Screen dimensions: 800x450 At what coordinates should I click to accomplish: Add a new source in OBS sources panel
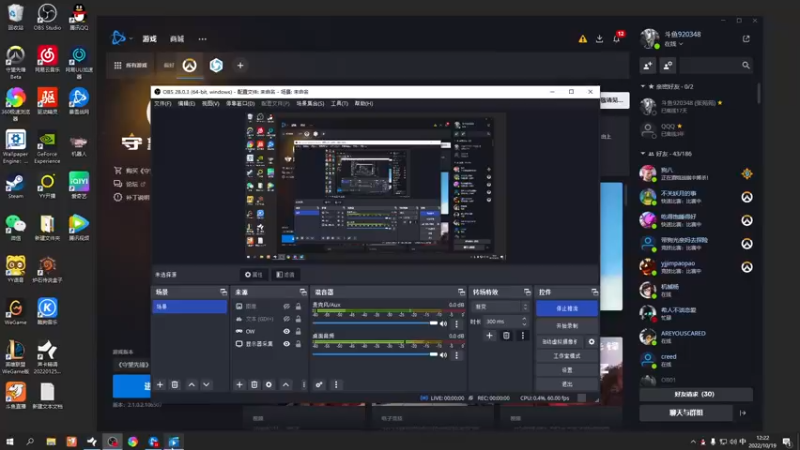pyautogui.click(x=239, y=385)
